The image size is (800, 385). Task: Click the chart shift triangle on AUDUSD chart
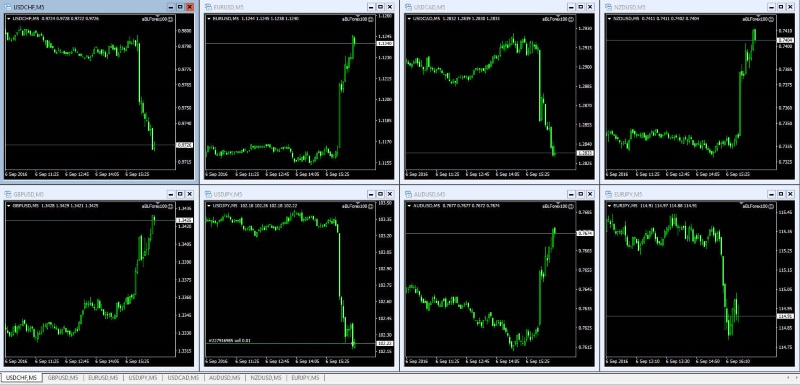[558, 203]
